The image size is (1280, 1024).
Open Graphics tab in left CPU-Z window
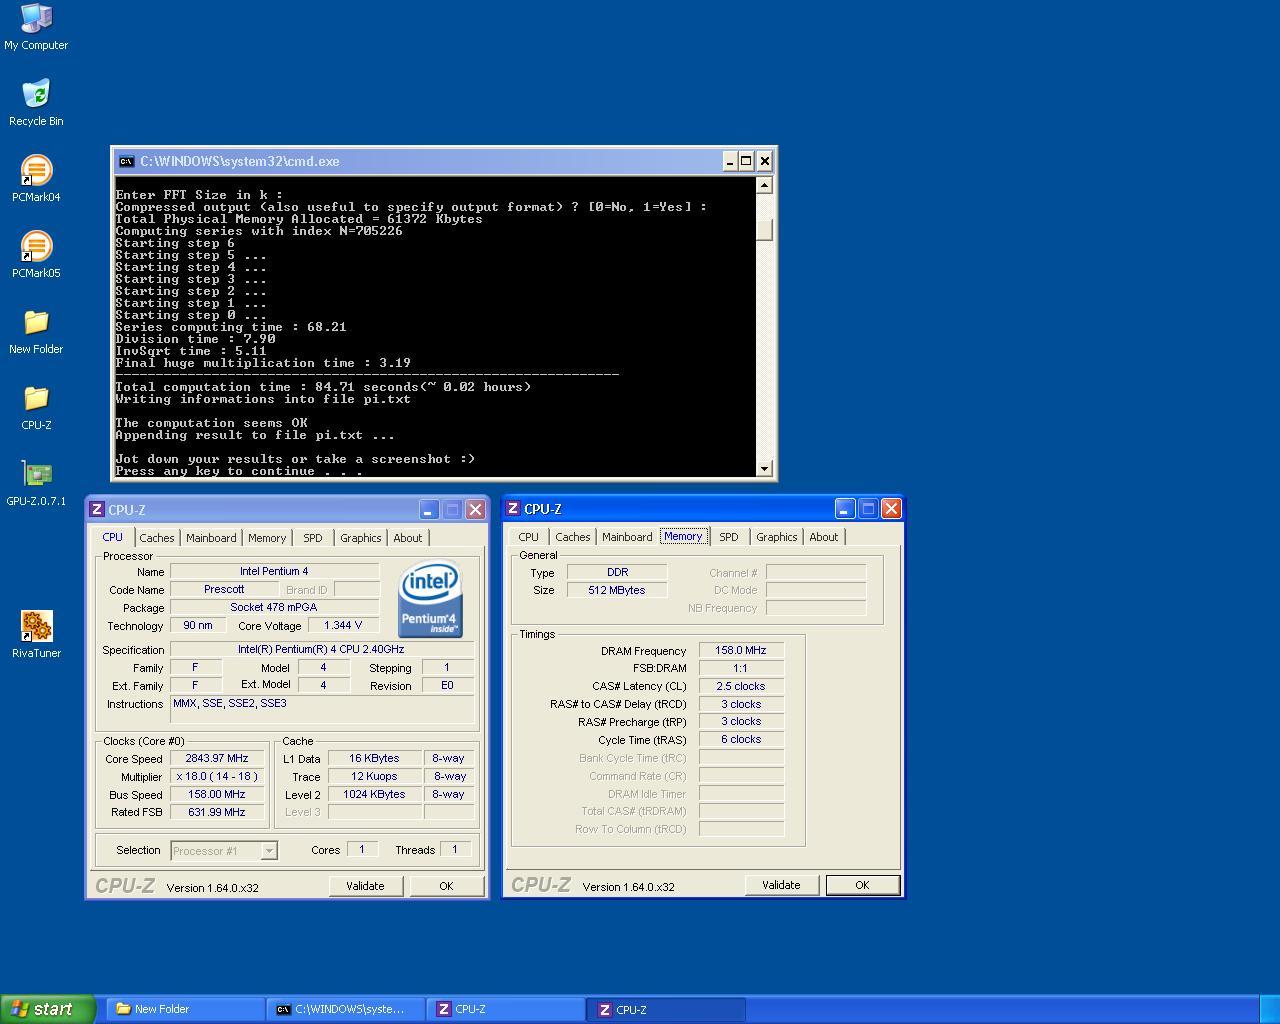pyautogui.click(x=360, y=538)
